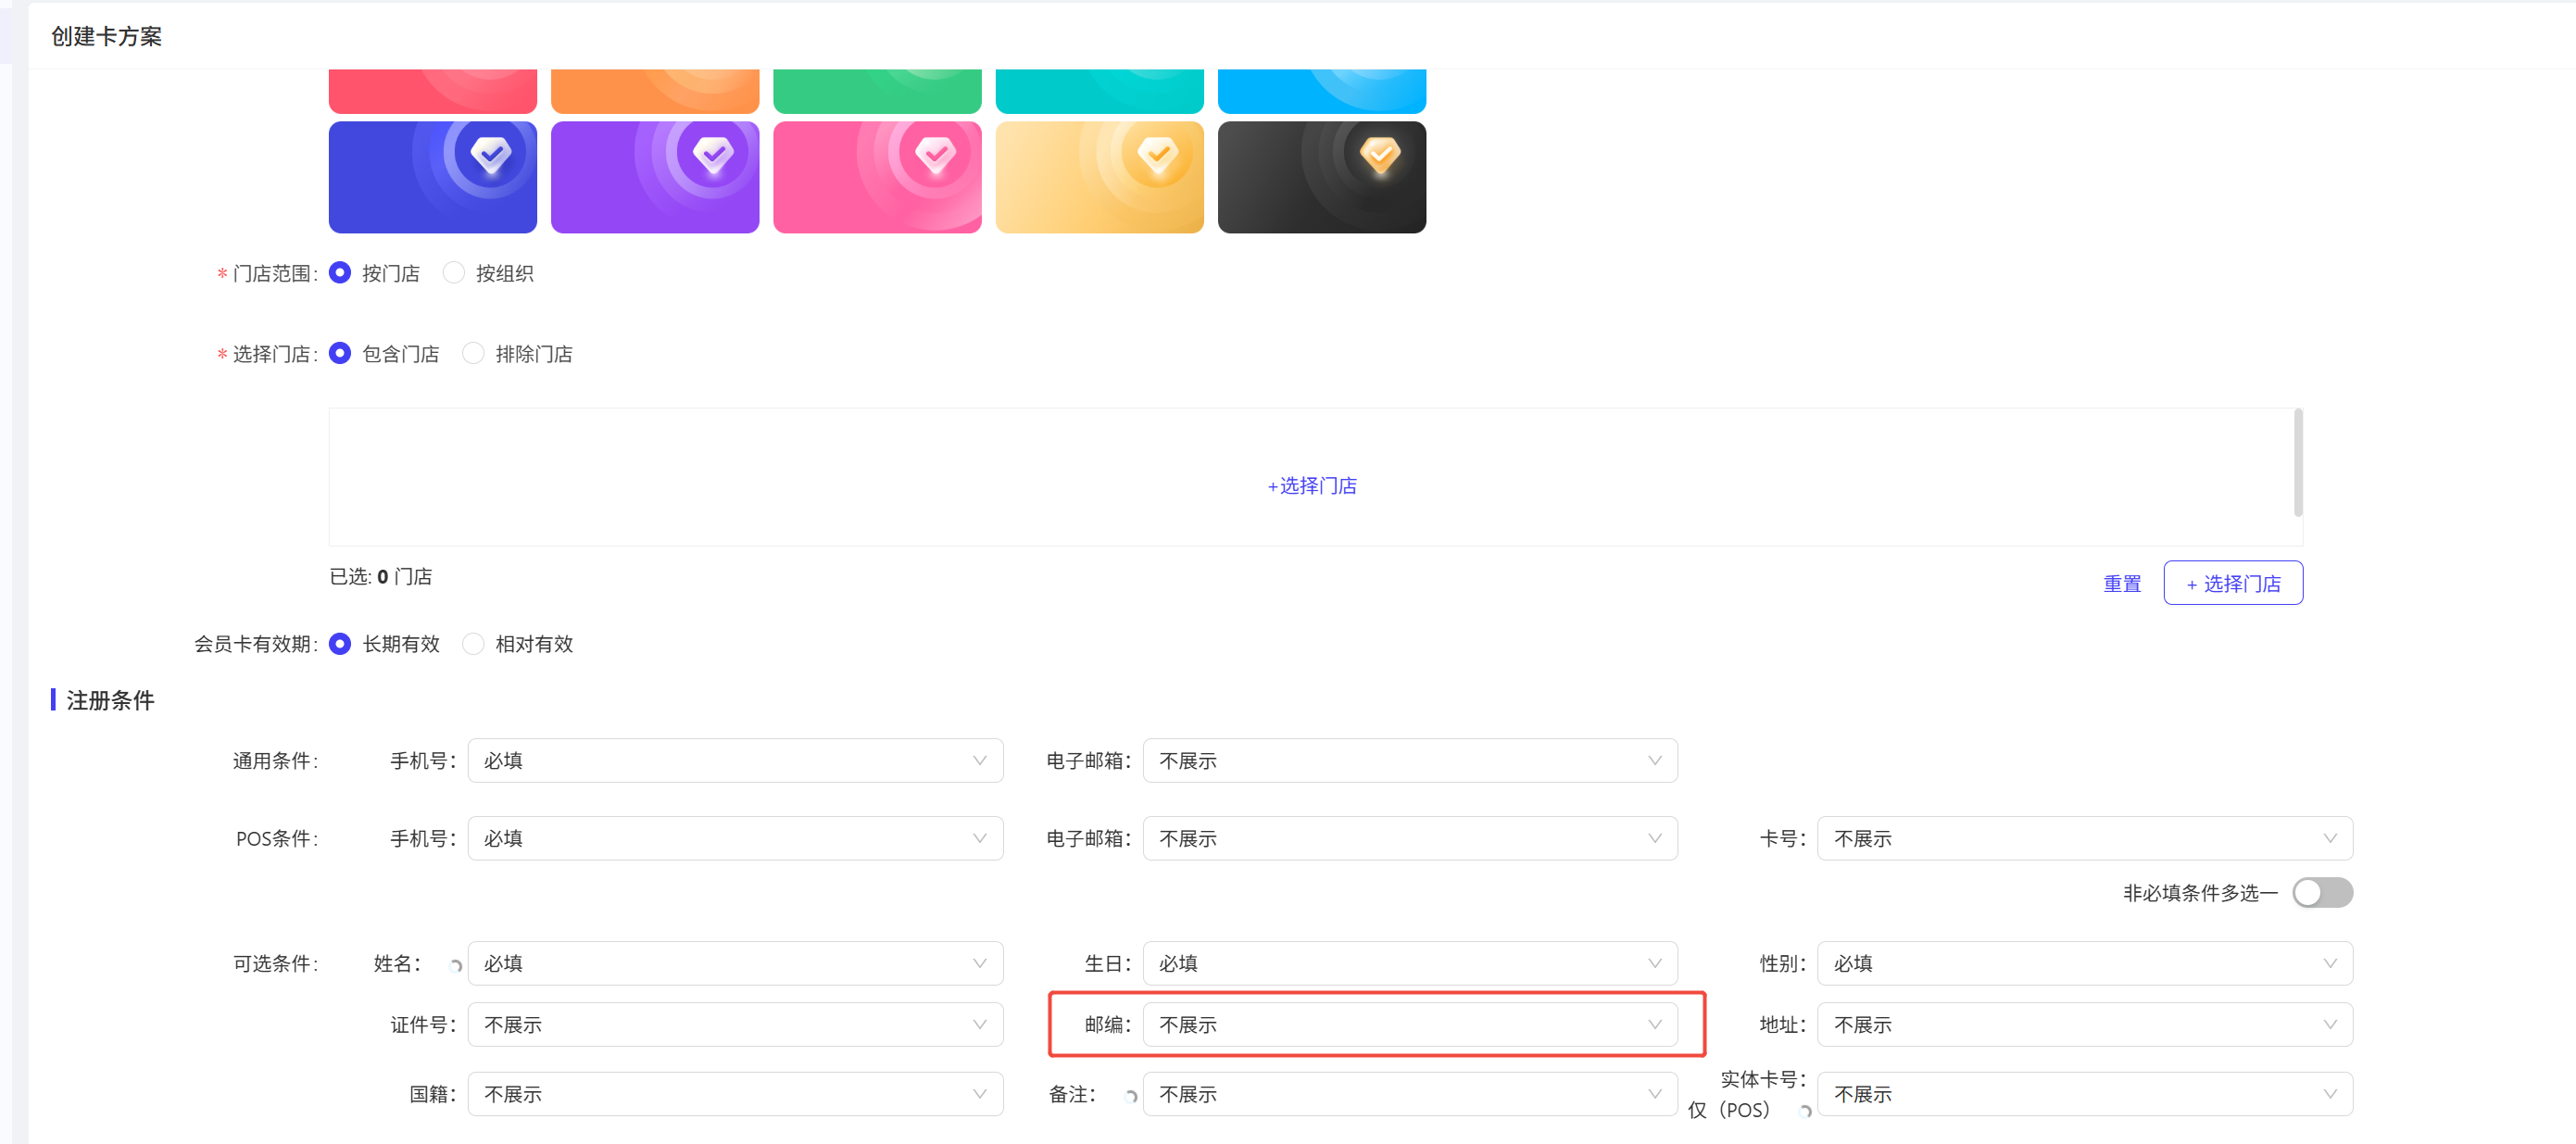Select 按组织 store range option

(453, 272)
